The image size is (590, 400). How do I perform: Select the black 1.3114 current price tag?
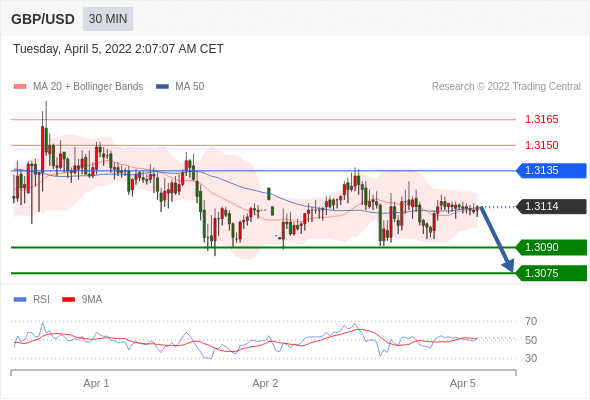(x=551, y=207)
